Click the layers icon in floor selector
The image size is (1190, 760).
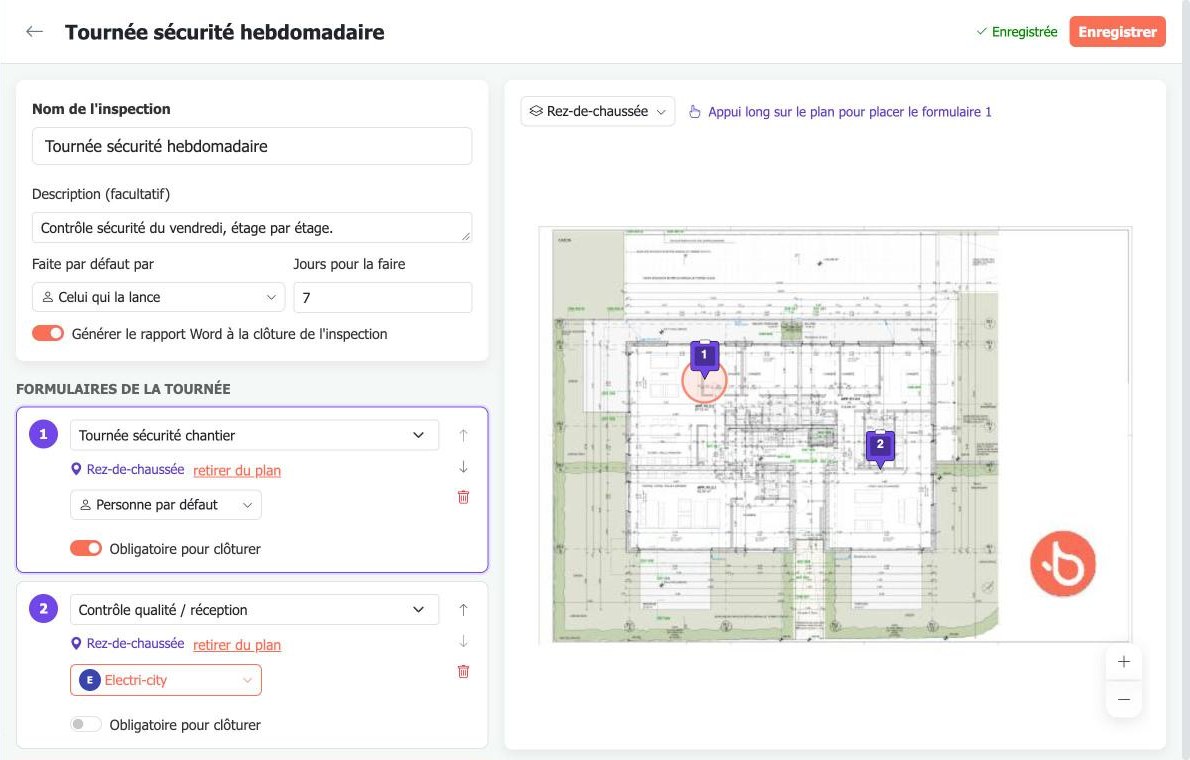click(536, 112)
